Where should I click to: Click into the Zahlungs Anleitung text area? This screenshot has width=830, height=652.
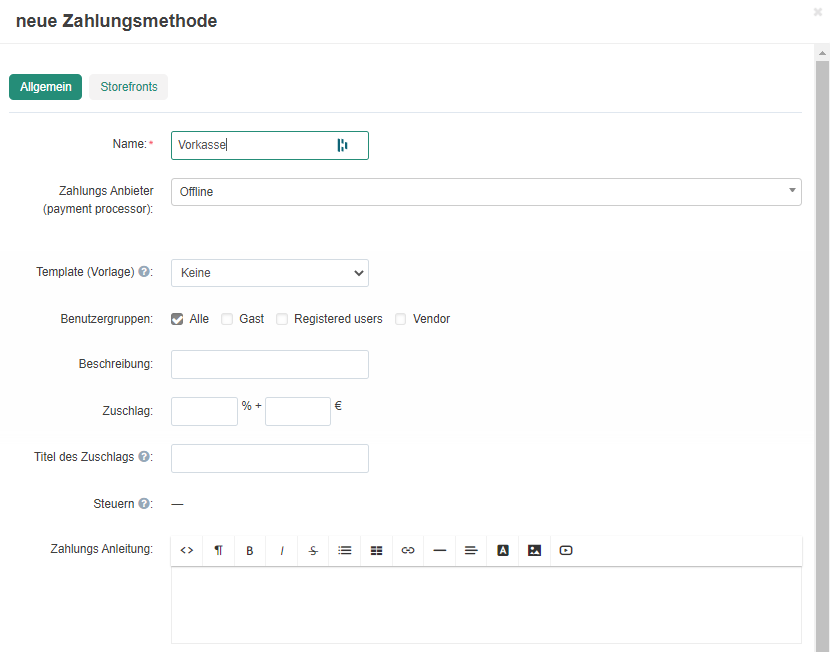point(486,605)
